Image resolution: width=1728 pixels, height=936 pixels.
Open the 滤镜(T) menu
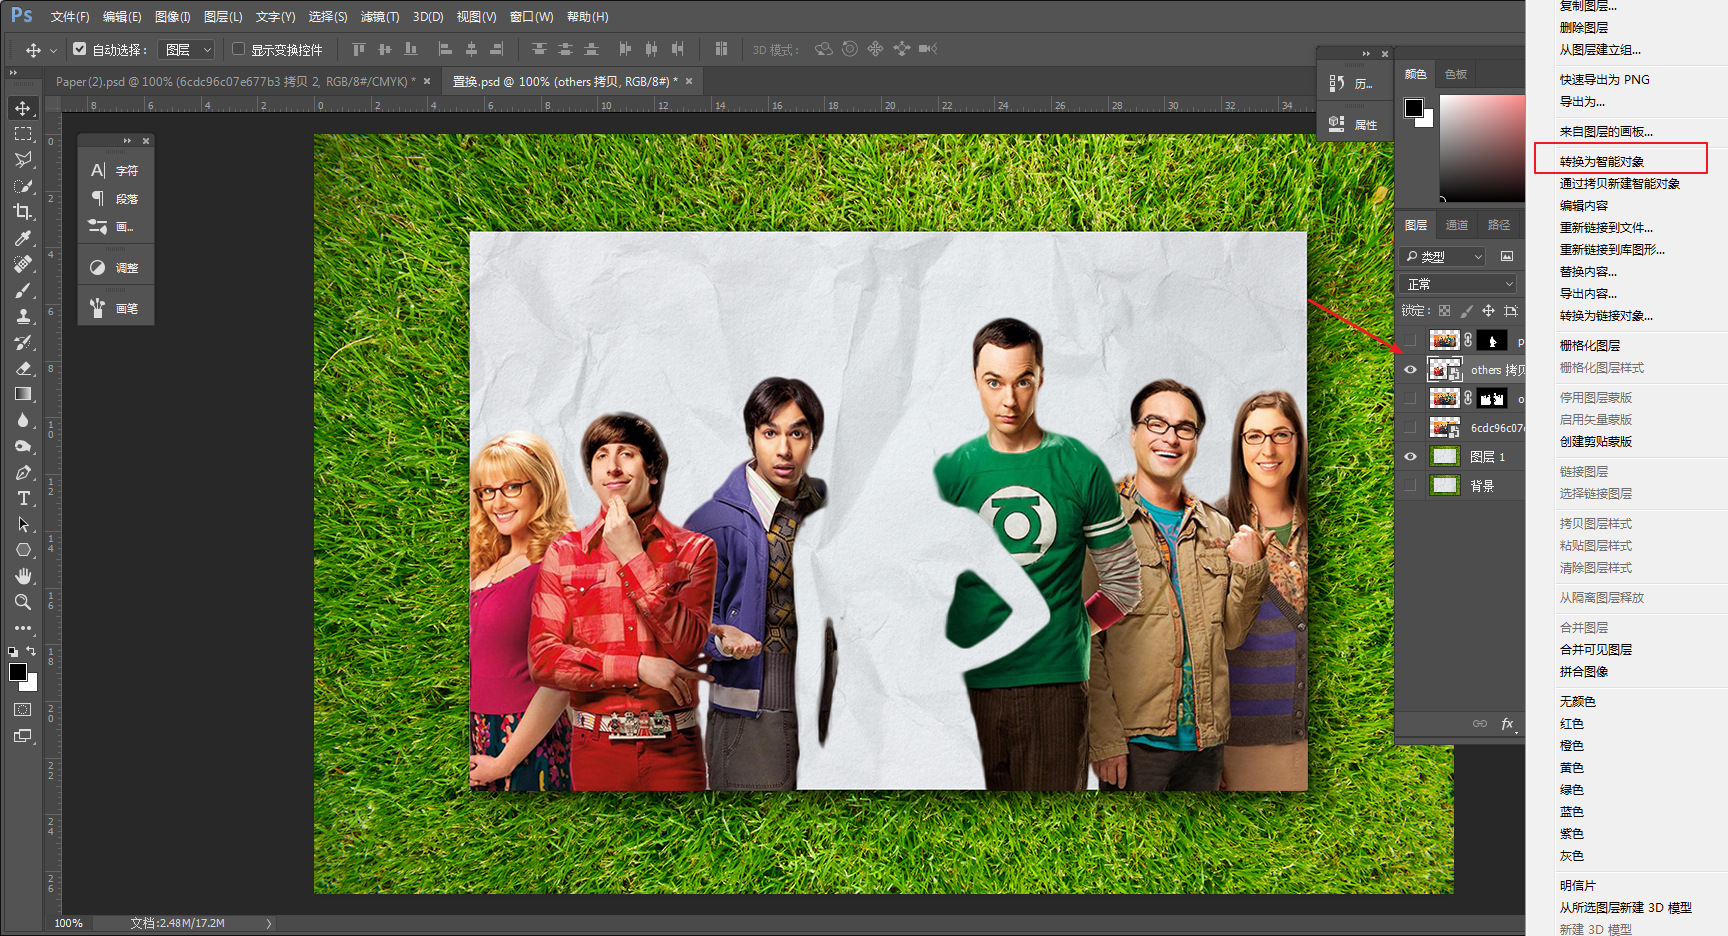click(x=380, y=17)
